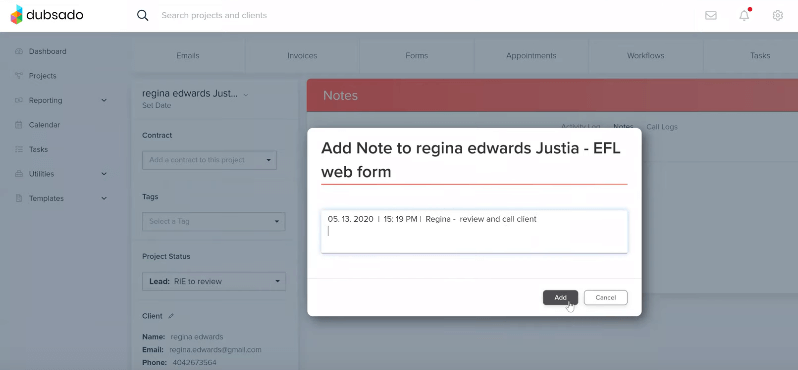This screenshot has height=370, width=798.
Task: Expand the Utilities menu chevron
Action: [x=104, y=174]
